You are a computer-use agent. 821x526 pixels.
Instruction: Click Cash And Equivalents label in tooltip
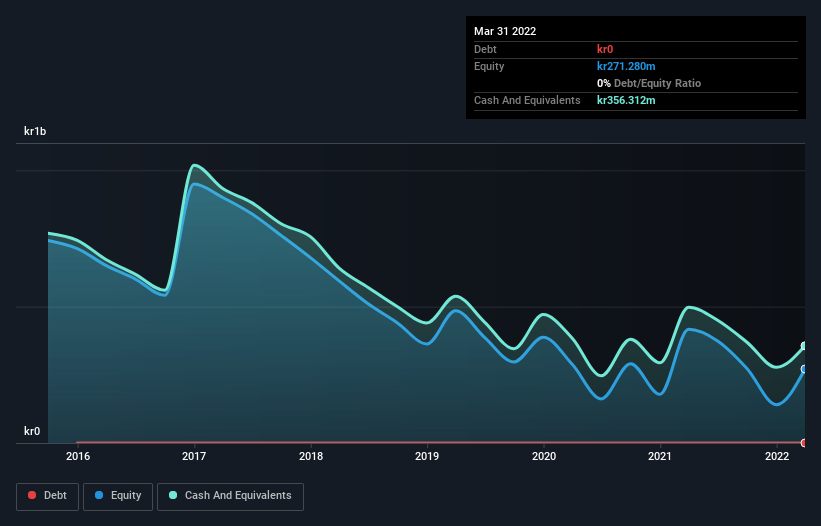point(527,100)
